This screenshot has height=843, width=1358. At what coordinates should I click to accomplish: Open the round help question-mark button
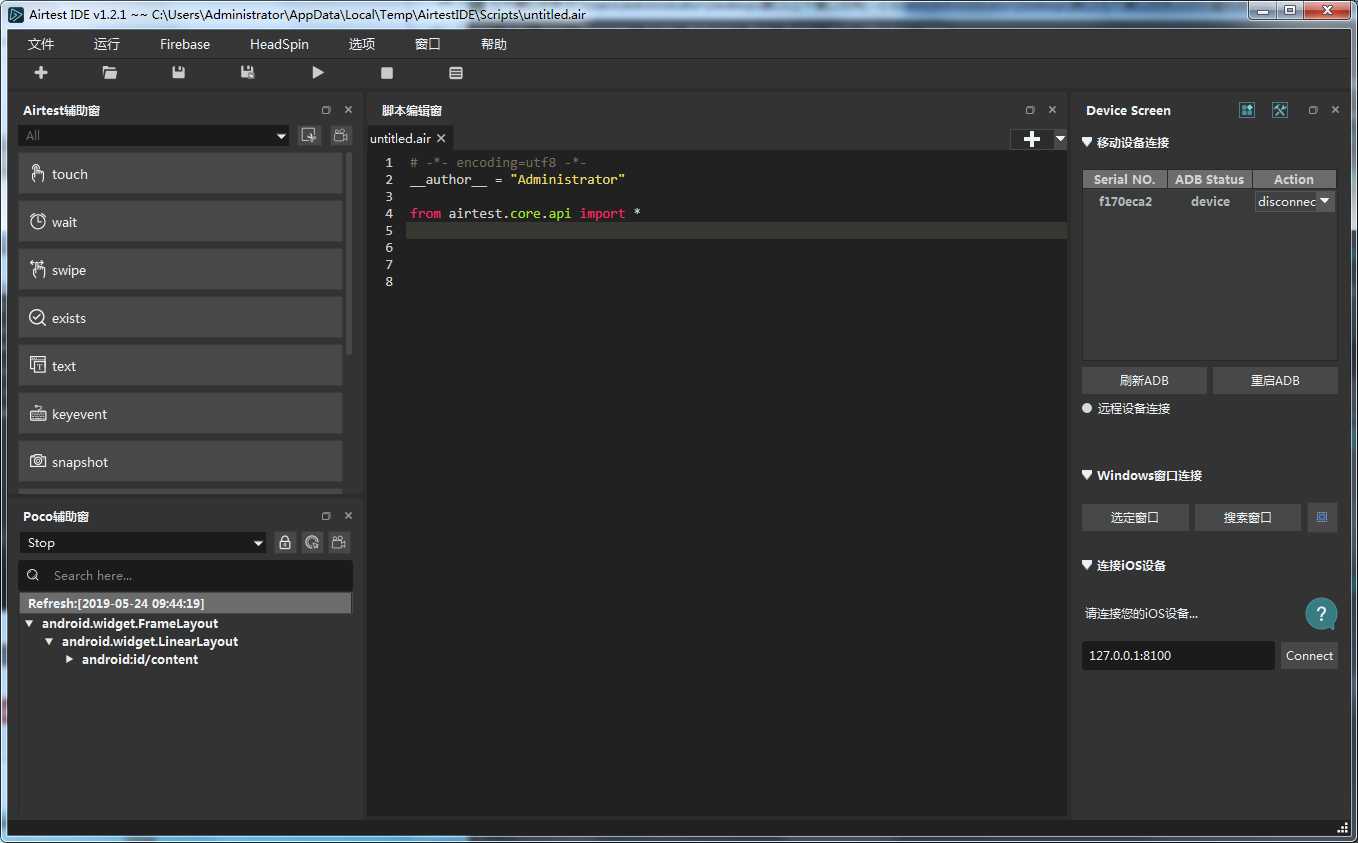[x=1321, y=614]
